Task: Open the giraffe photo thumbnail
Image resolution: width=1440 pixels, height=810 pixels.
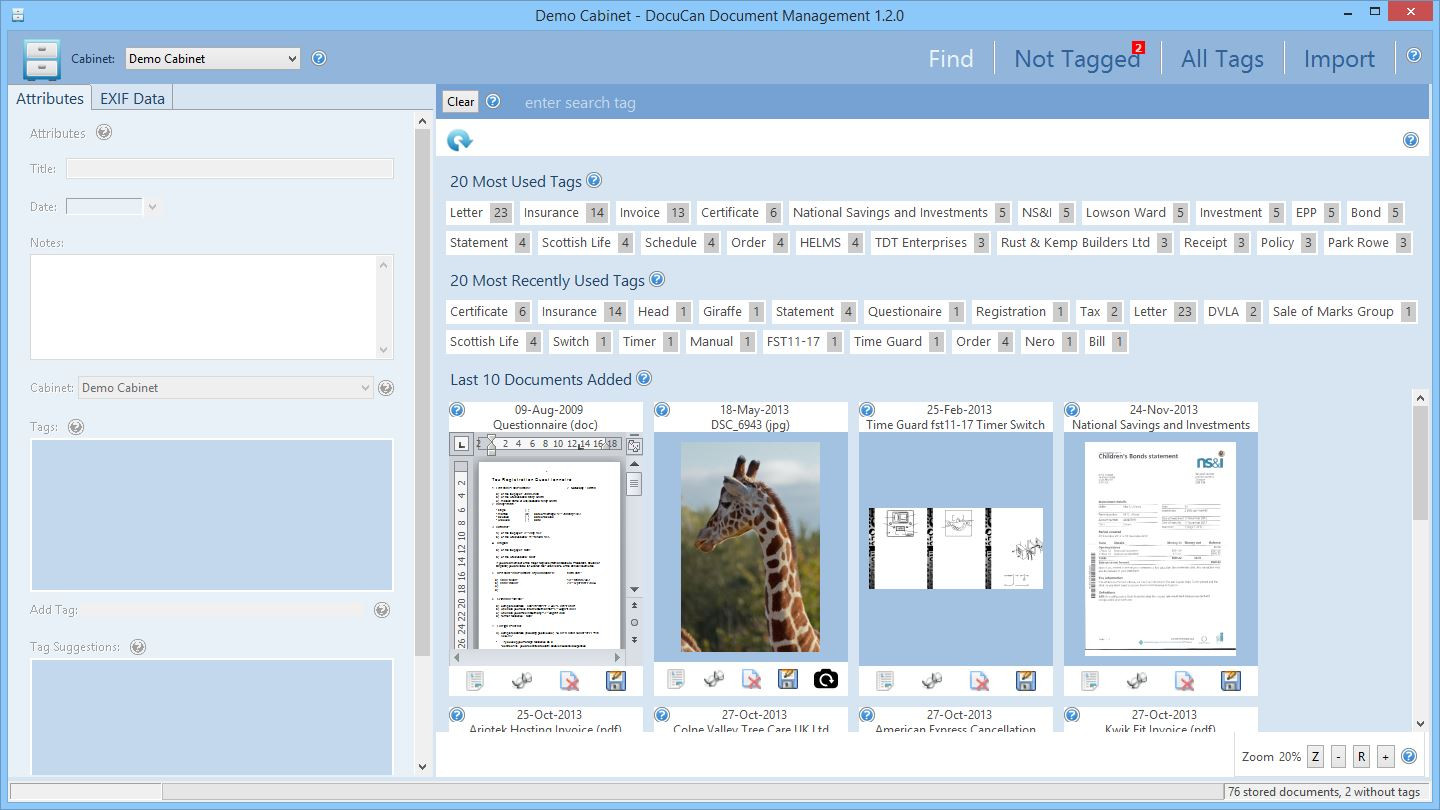Action: pos(750,547)
